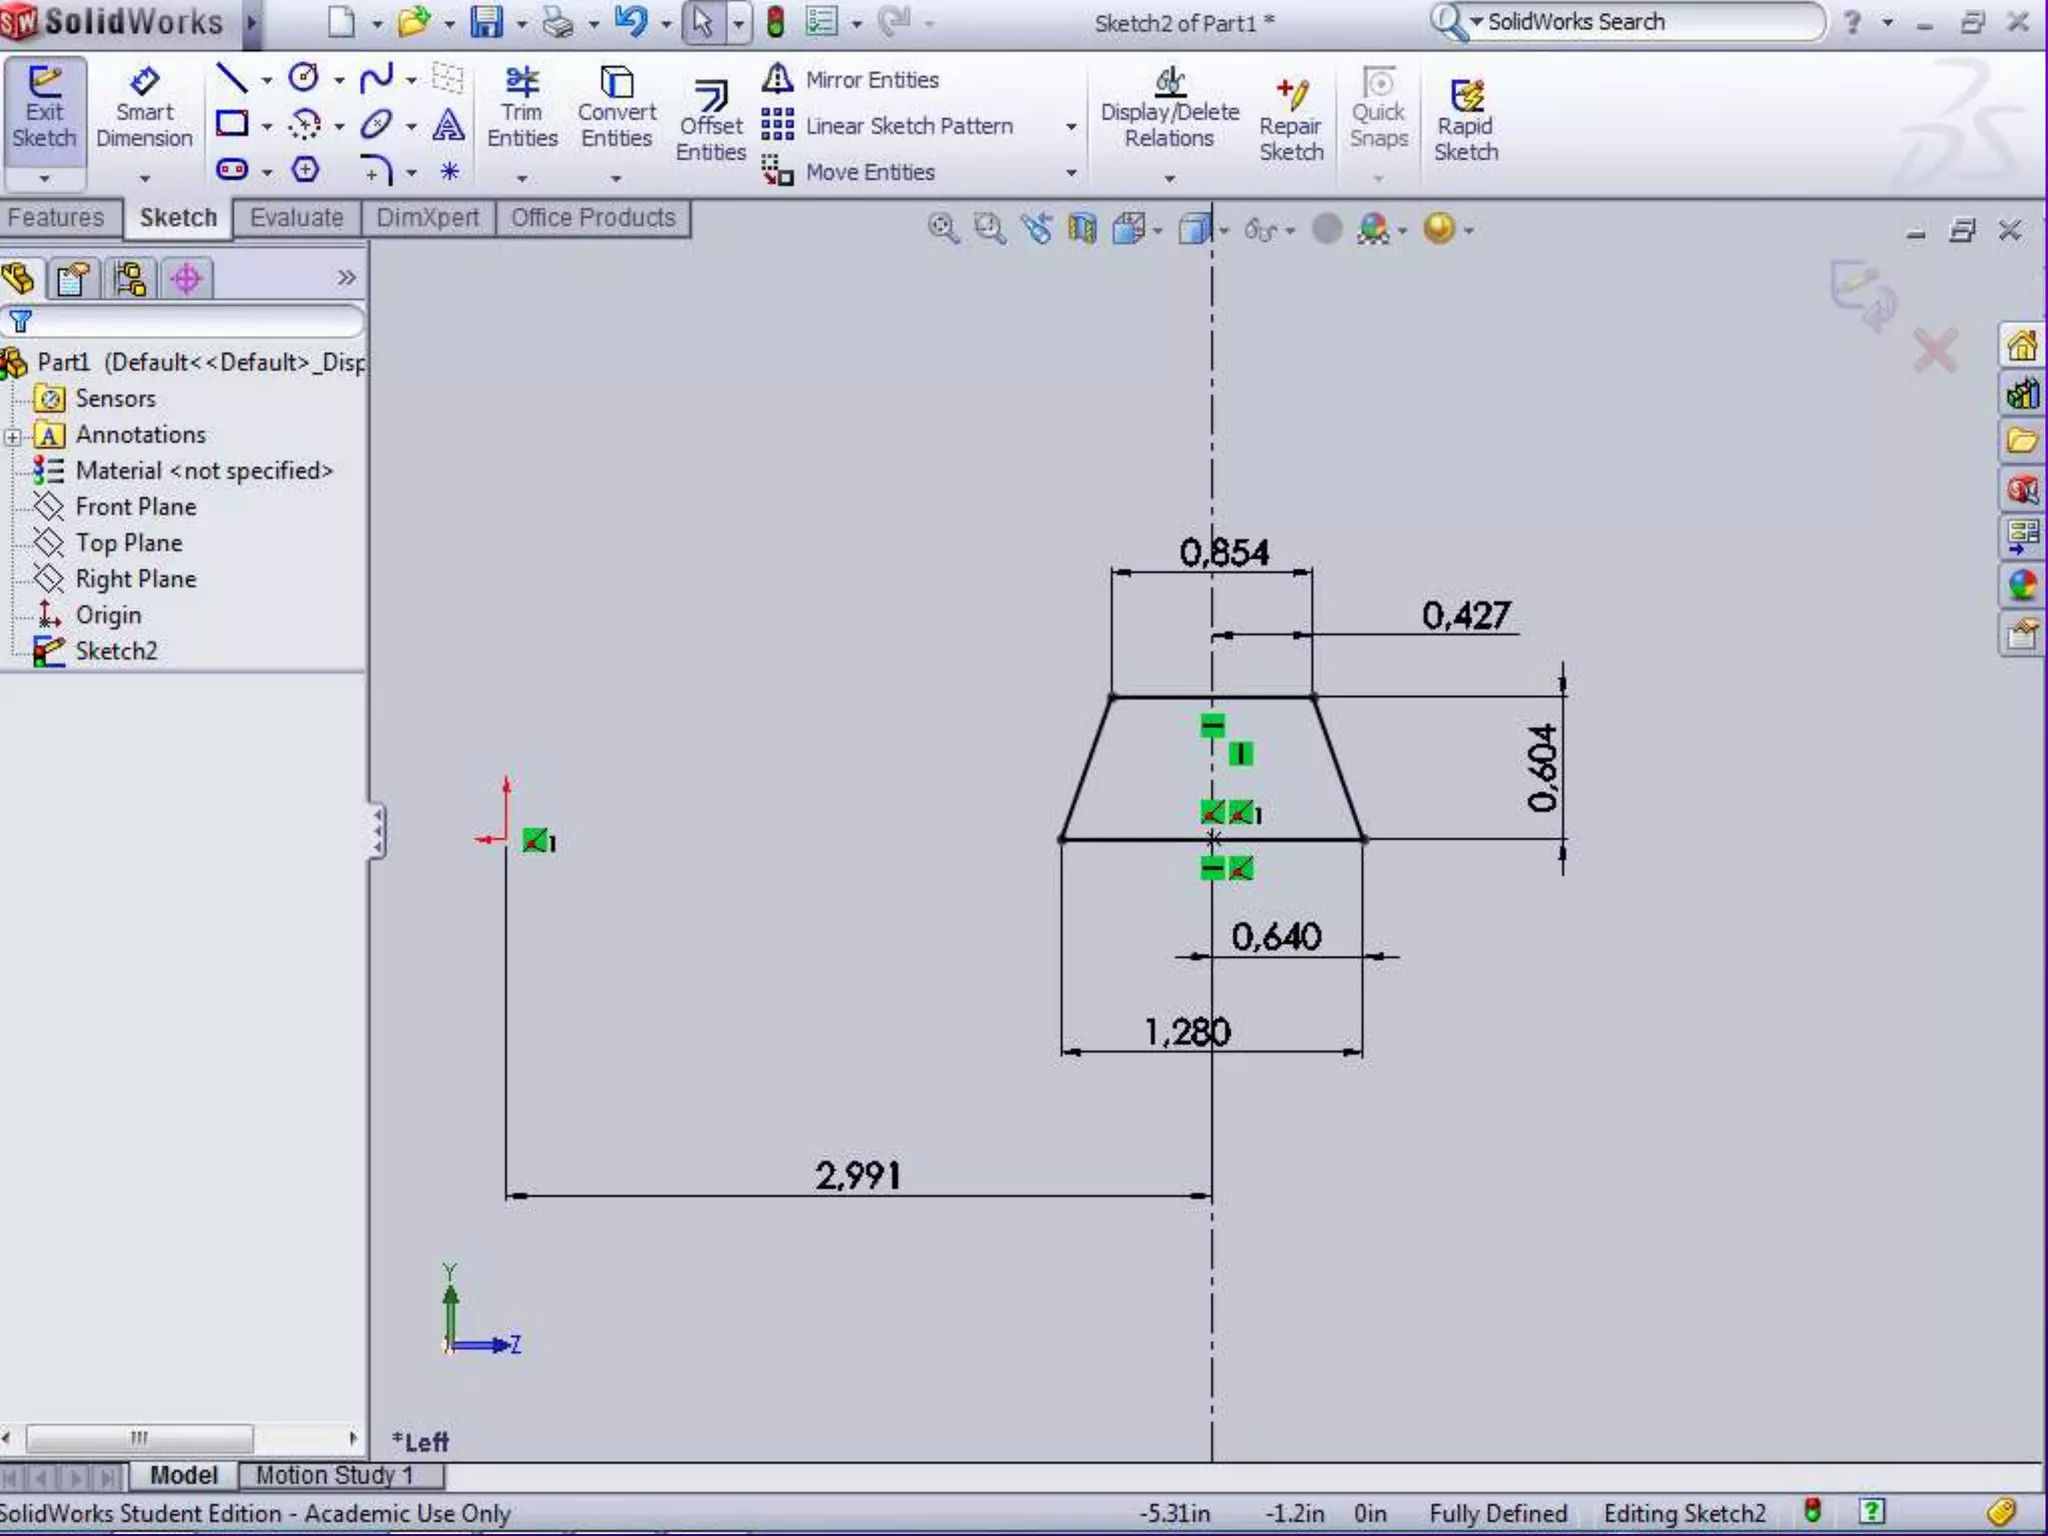Toggle Hide/Show Items eyeglasses icon
This screenshot has height=1536, width=2048.
coord(1260,230)
